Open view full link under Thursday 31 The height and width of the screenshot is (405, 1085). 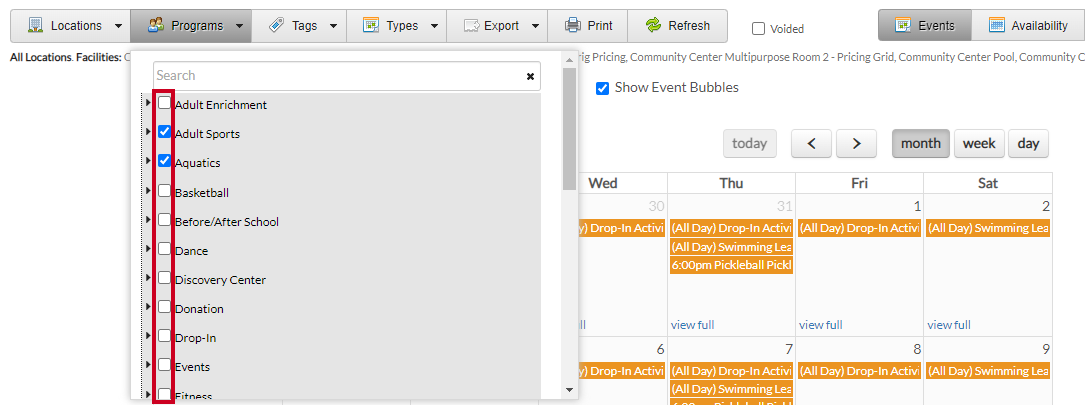692,325
